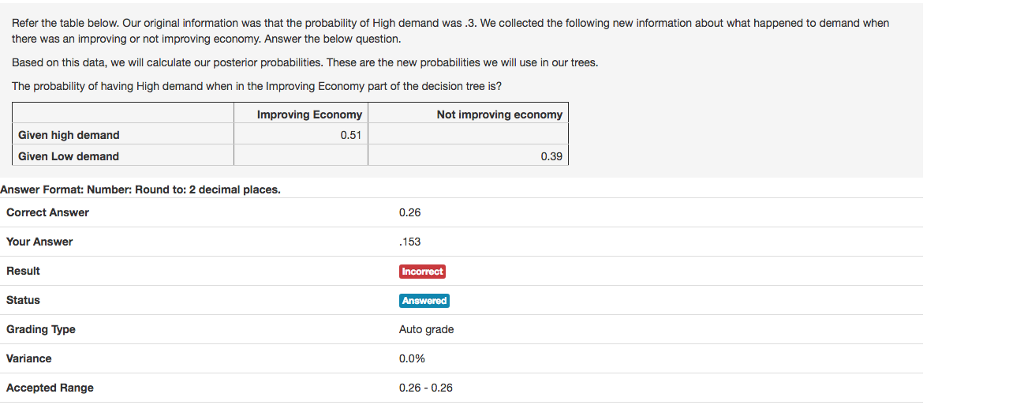Click the Grading Type row label
Screen dimensions: 1024x405
(x=41, y=329)
